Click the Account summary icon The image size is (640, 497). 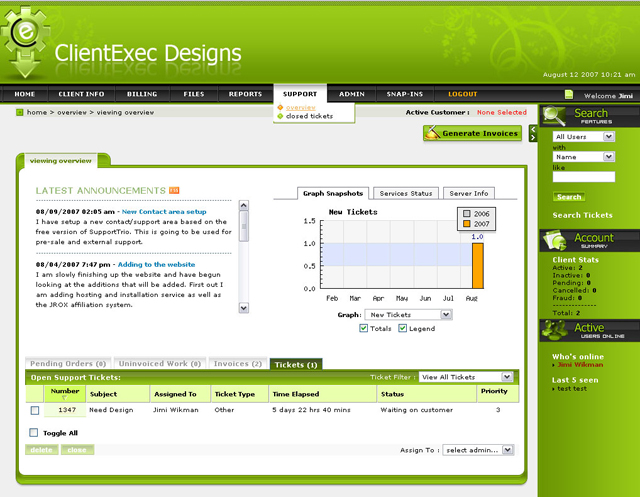pyautogui.click(x=555, y=240)
